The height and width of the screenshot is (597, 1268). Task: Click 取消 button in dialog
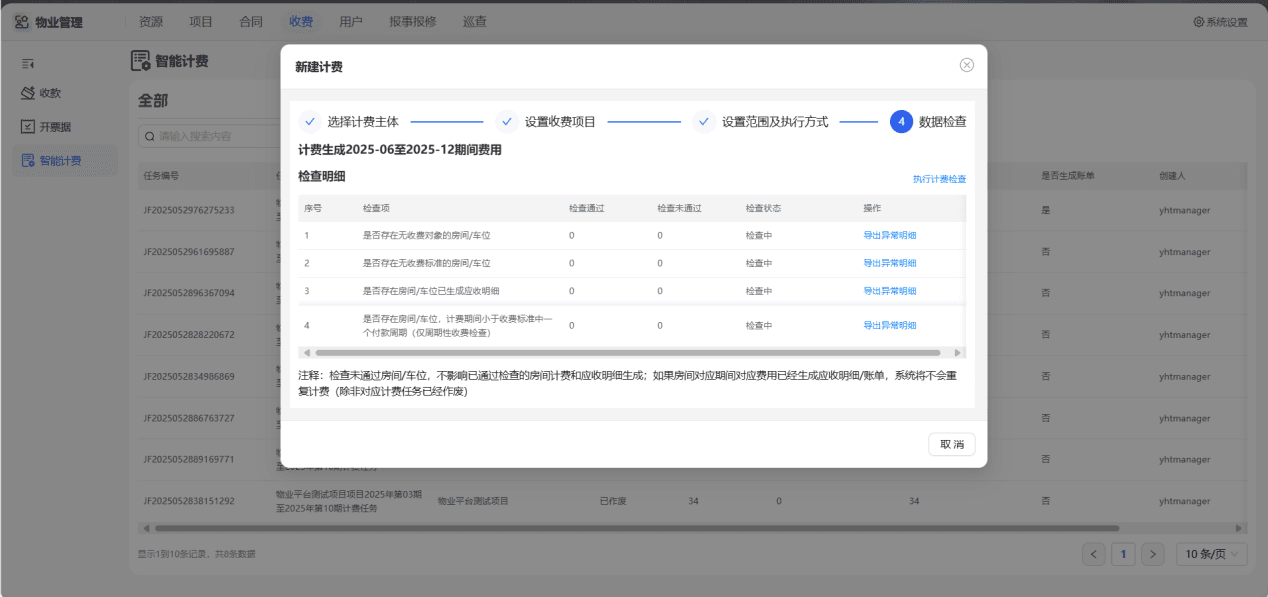[951, 444]
